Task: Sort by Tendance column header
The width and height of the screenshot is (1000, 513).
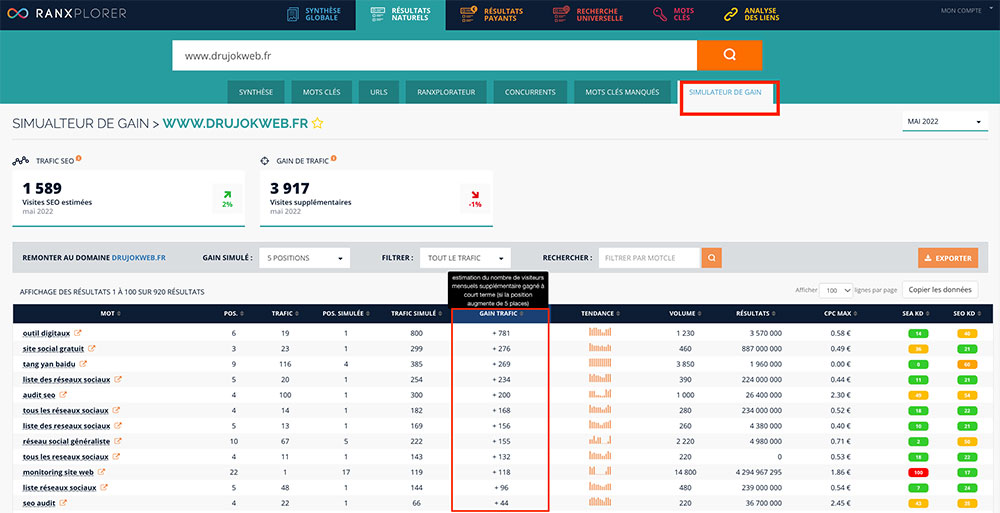Action: [x=599, y=313]
